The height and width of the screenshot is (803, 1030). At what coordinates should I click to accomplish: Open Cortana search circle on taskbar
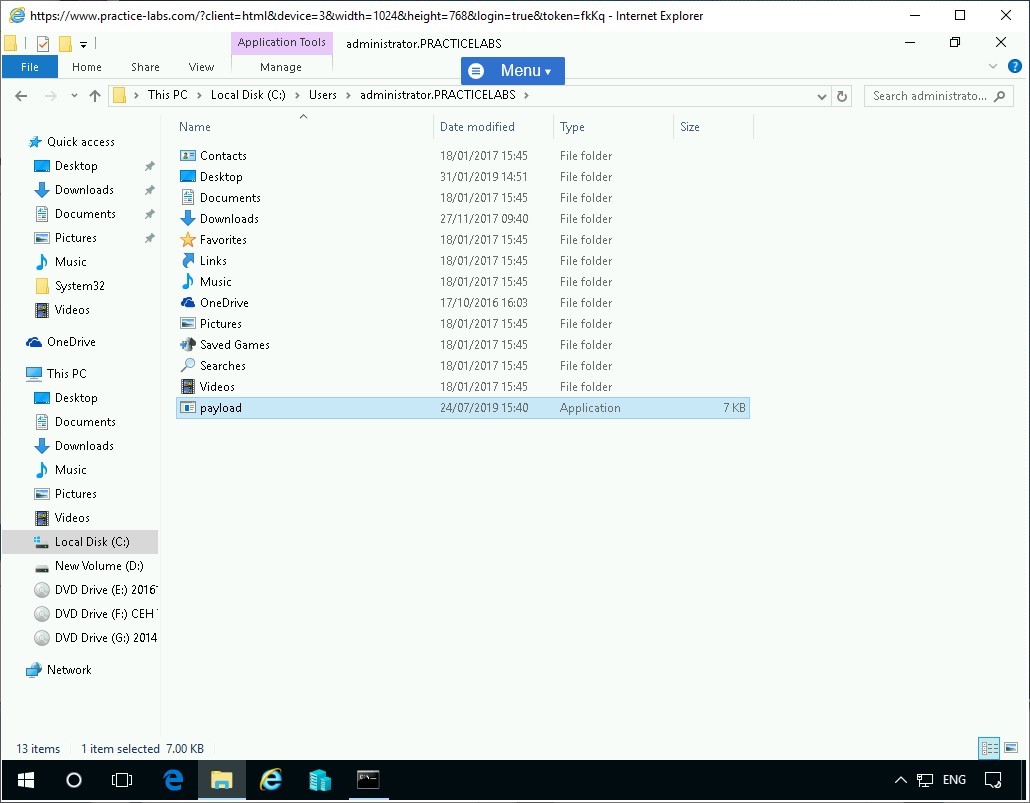(74, 780)
